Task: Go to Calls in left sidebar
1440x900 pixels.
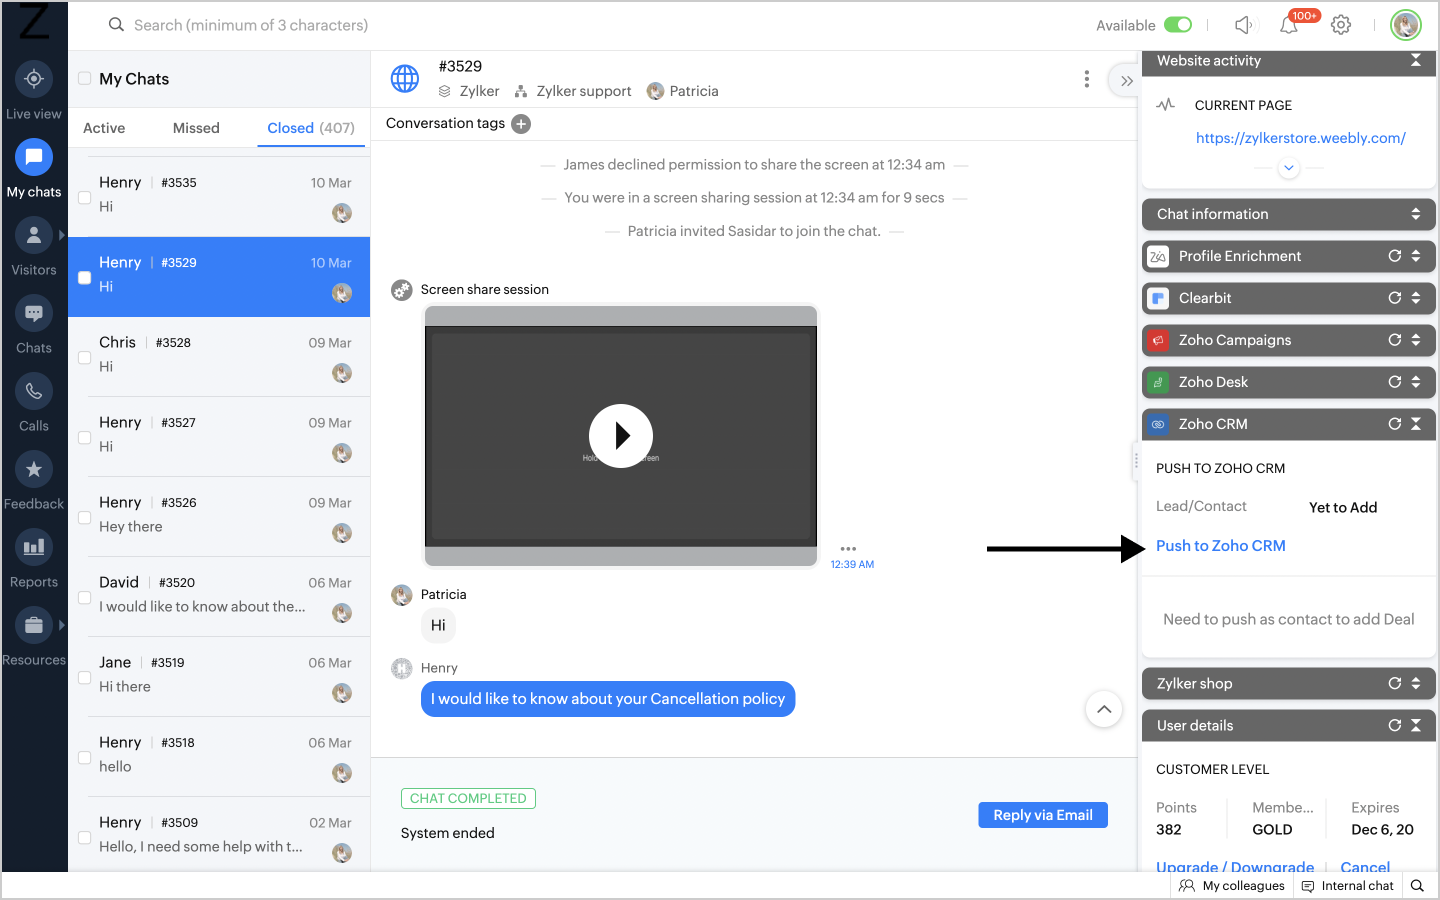Action: [x=34, y=392]
